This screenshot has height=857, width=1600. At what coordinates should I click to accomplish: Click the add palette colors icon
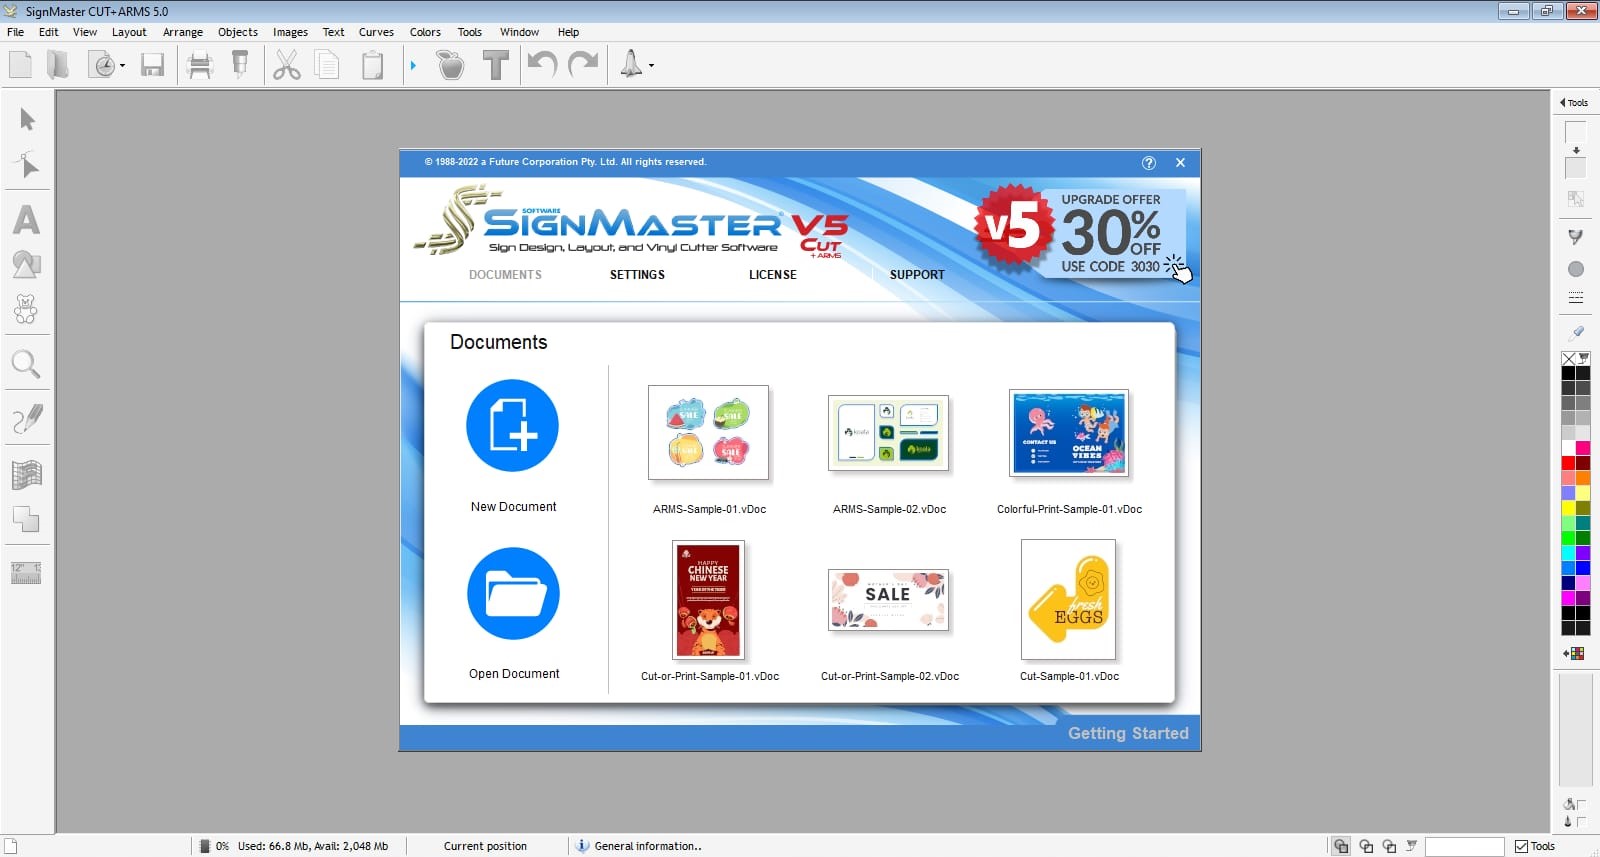point(1575,653)
